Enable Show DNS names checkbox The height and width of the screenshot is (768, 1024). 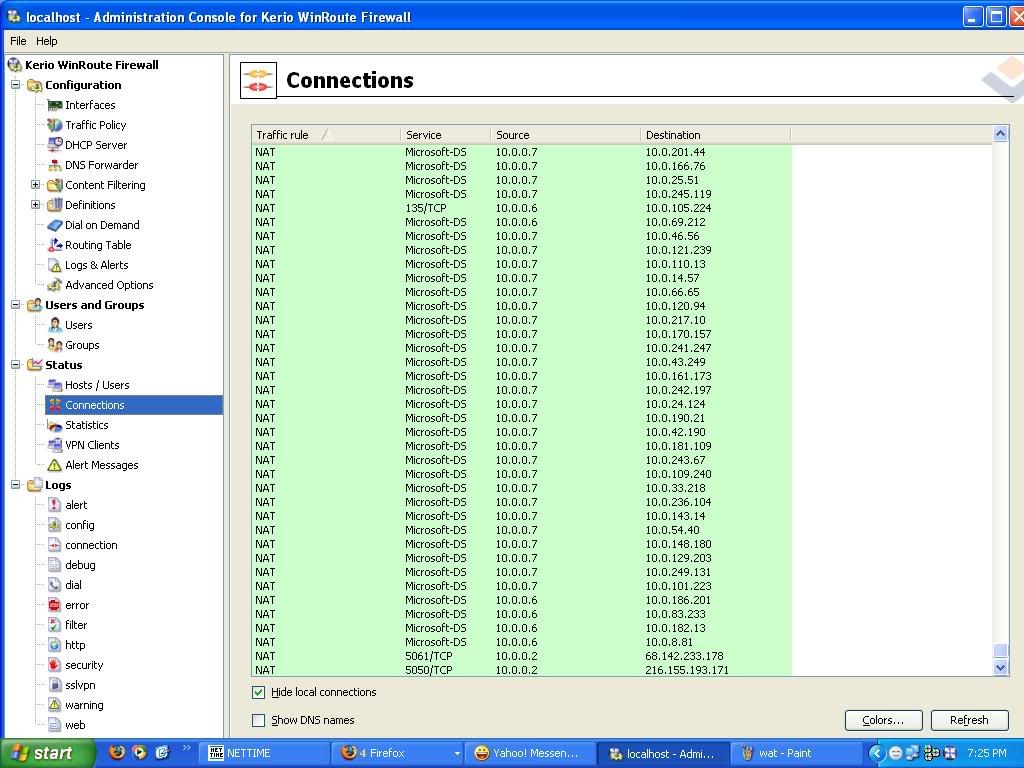[259, 720]
